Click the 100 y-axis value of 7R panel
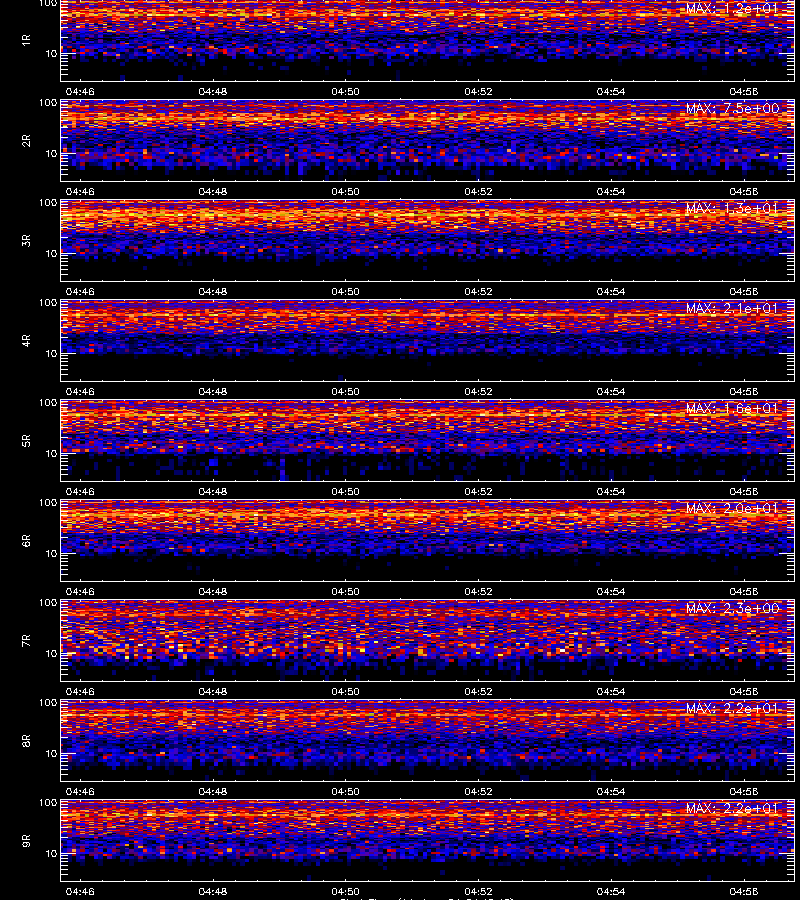The width and height of the screenshot is (800, 900). pos(48,603)
